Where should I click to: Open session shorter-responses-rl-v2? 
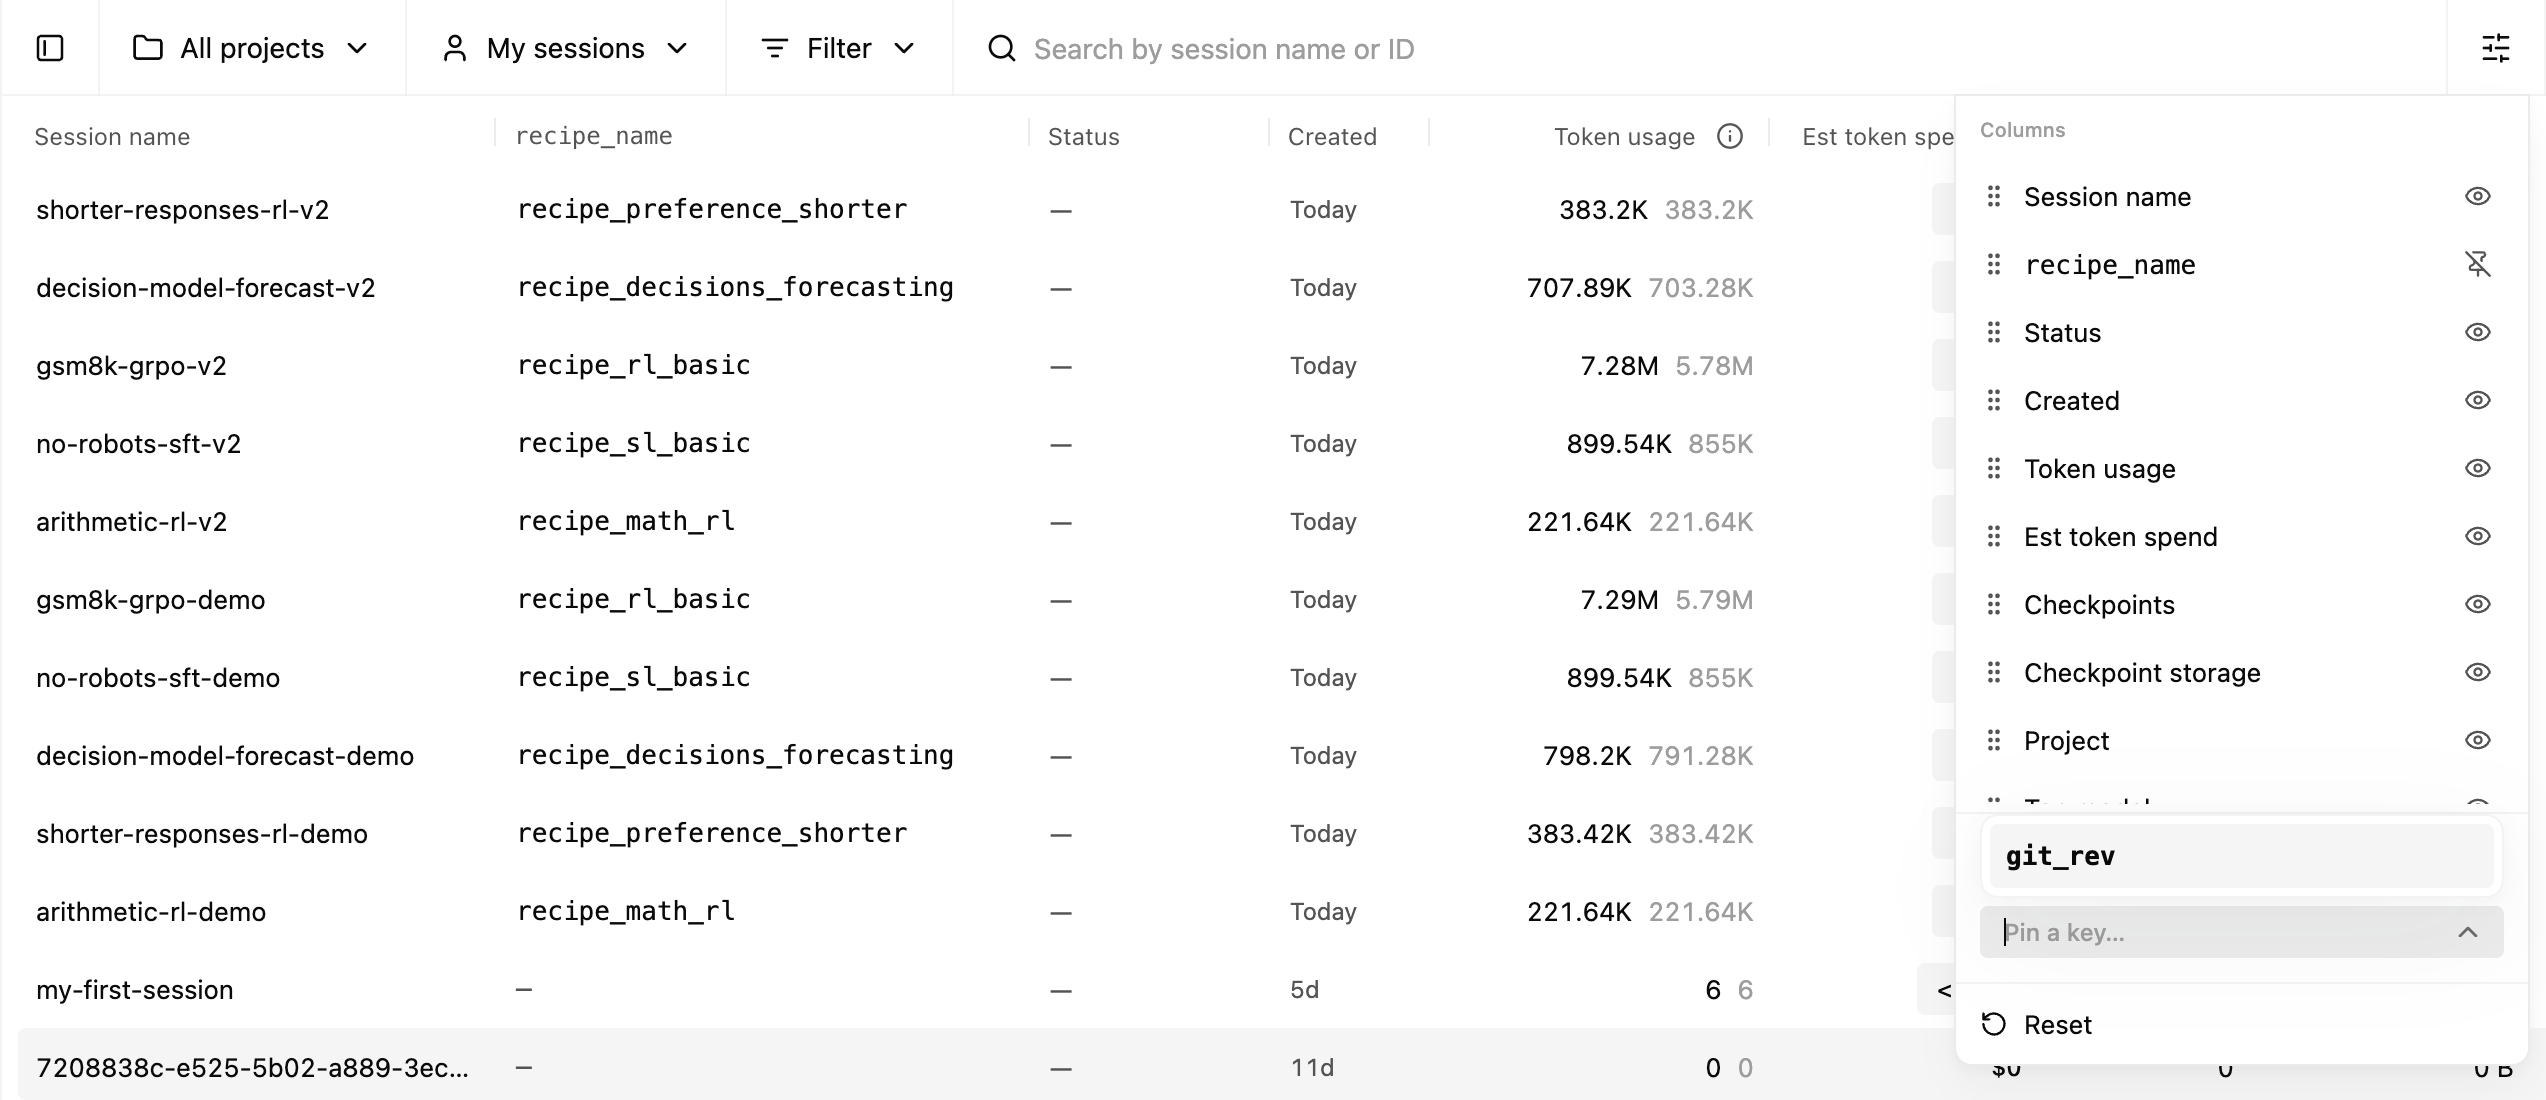pos(182,210)
